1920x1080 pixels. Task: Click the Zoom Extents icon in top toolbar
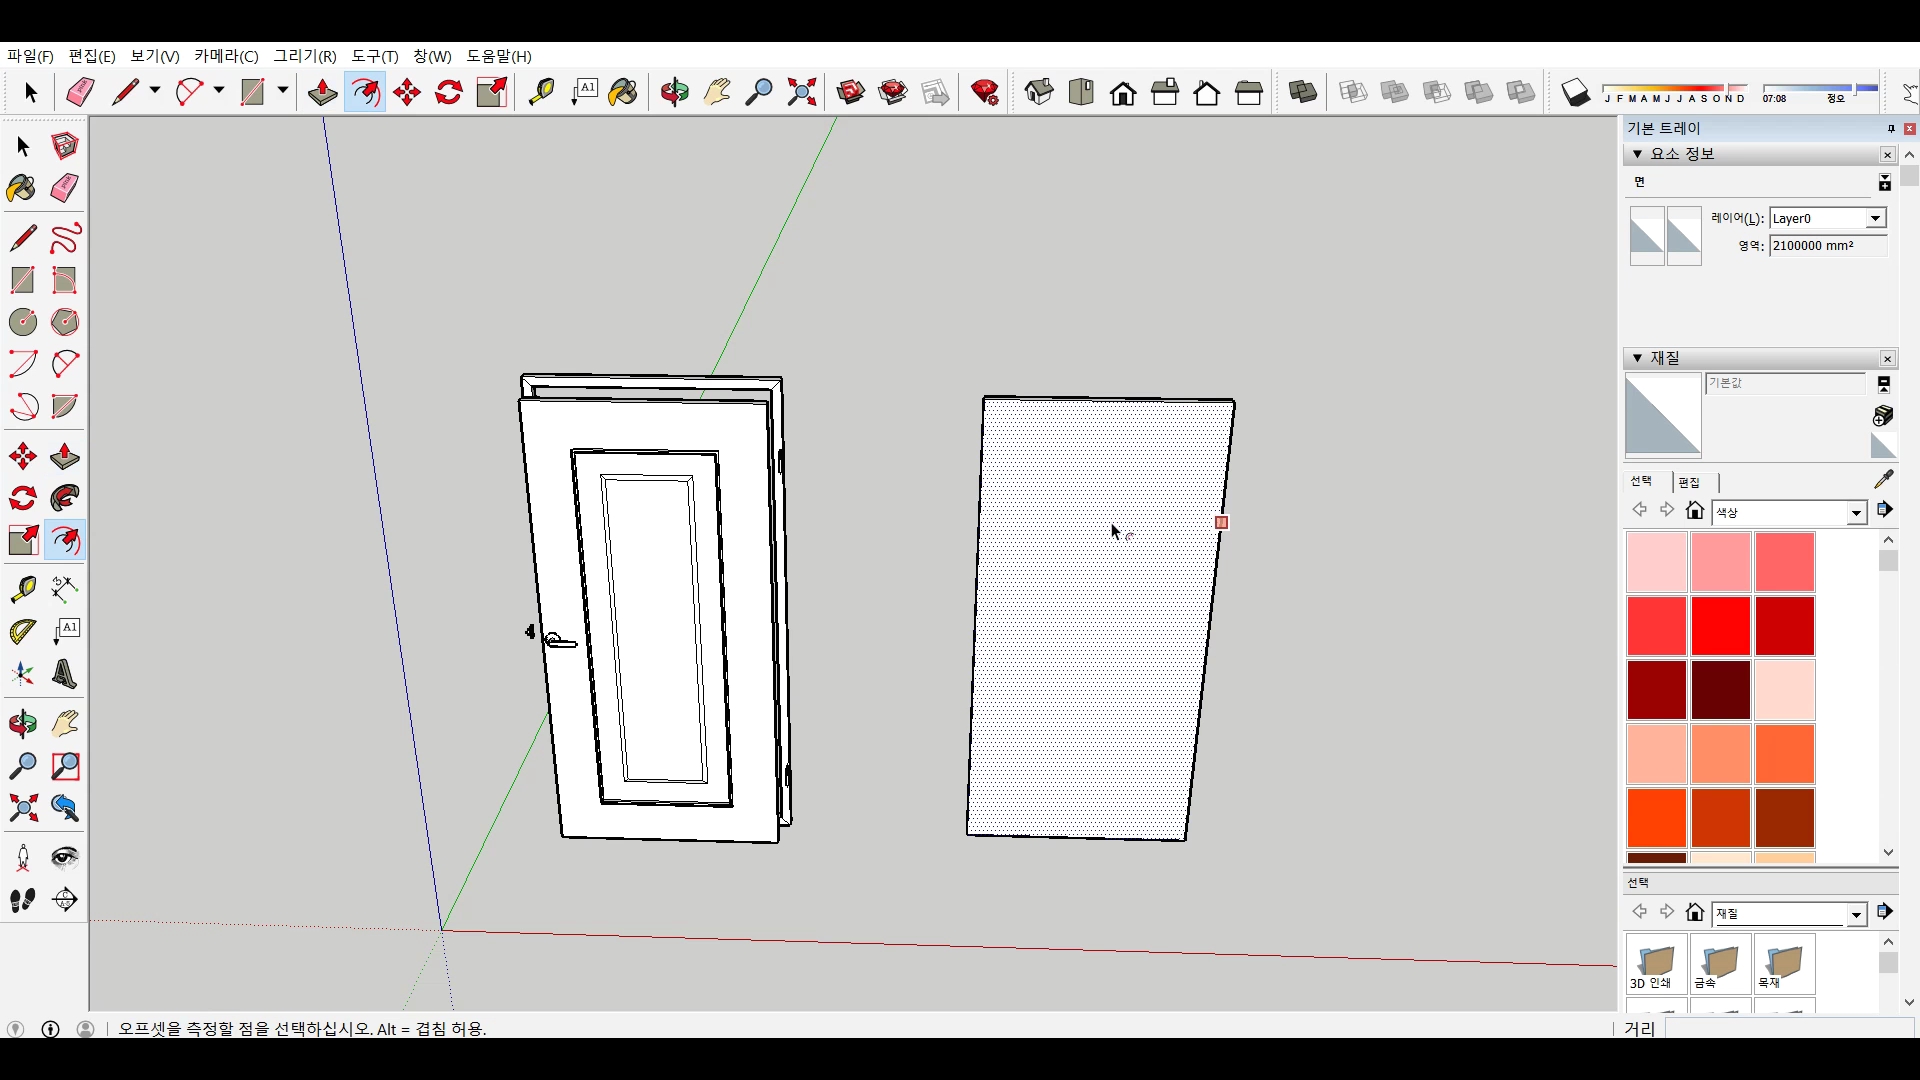pos(801,93)
